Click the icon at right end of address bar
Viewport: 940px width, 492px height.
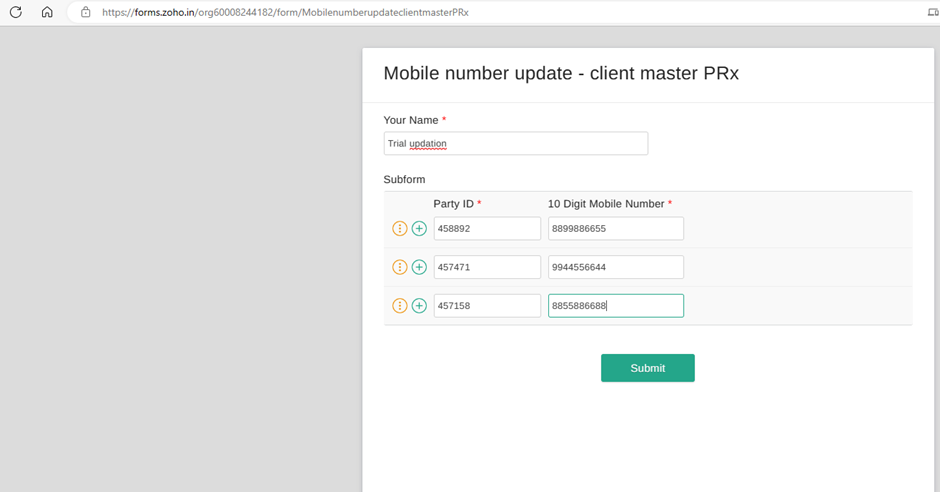[932, 12]
